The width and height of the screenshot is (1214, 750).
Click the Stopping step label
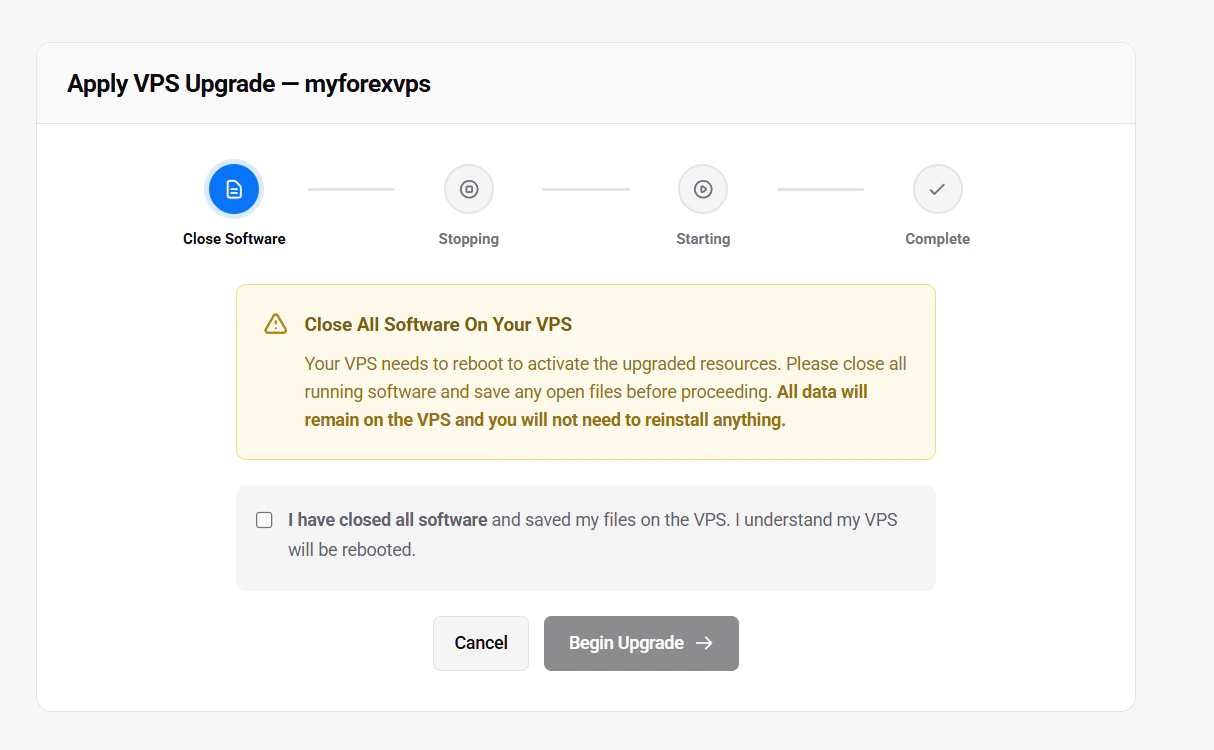tap(468, 238)
